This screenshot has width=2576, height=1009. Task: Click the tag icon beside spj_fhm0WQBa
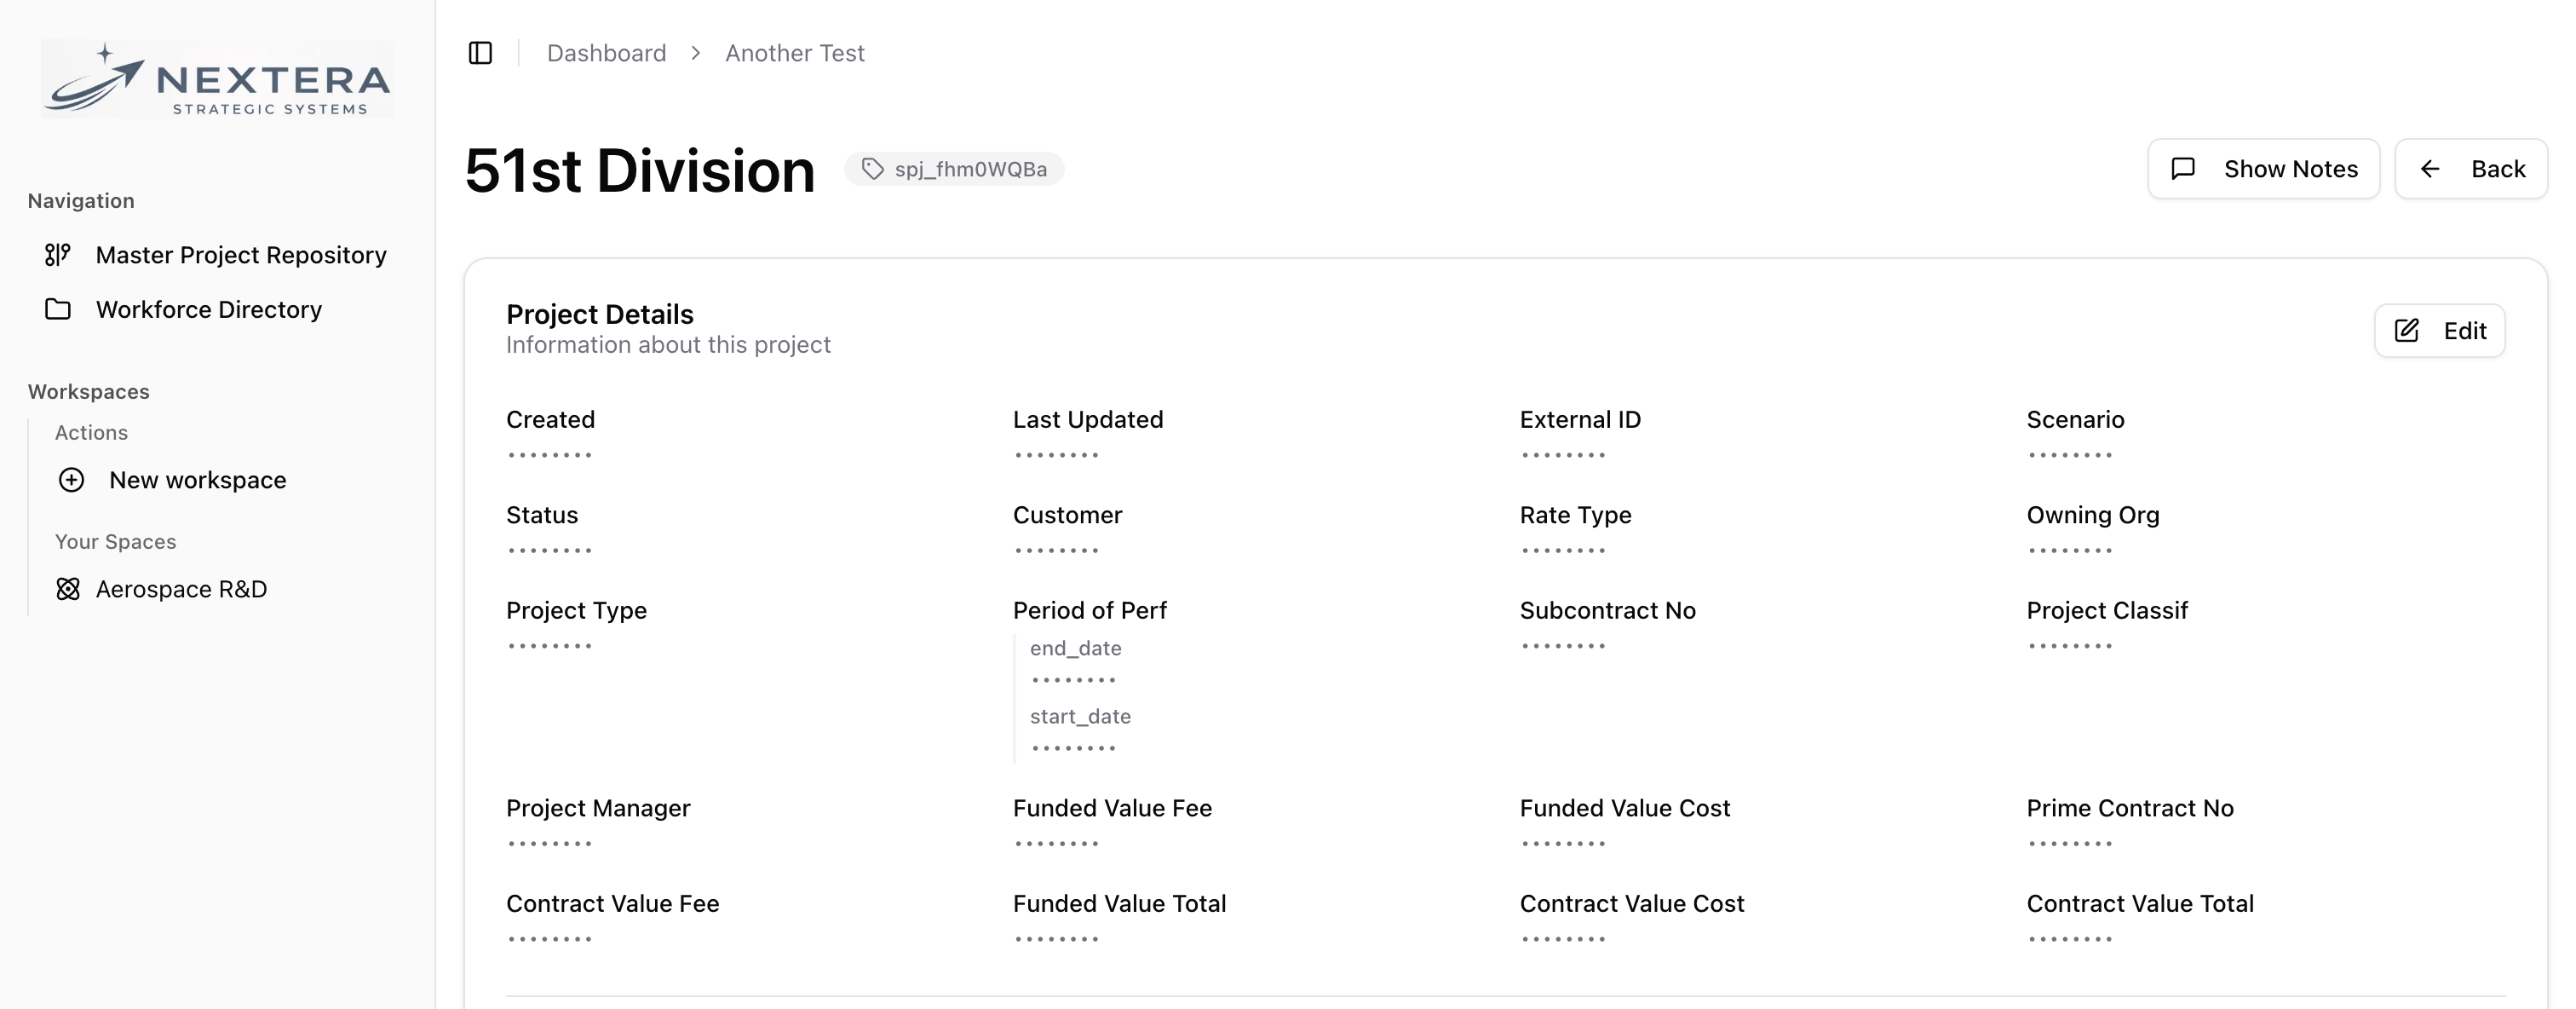click(x=873, y=169)
